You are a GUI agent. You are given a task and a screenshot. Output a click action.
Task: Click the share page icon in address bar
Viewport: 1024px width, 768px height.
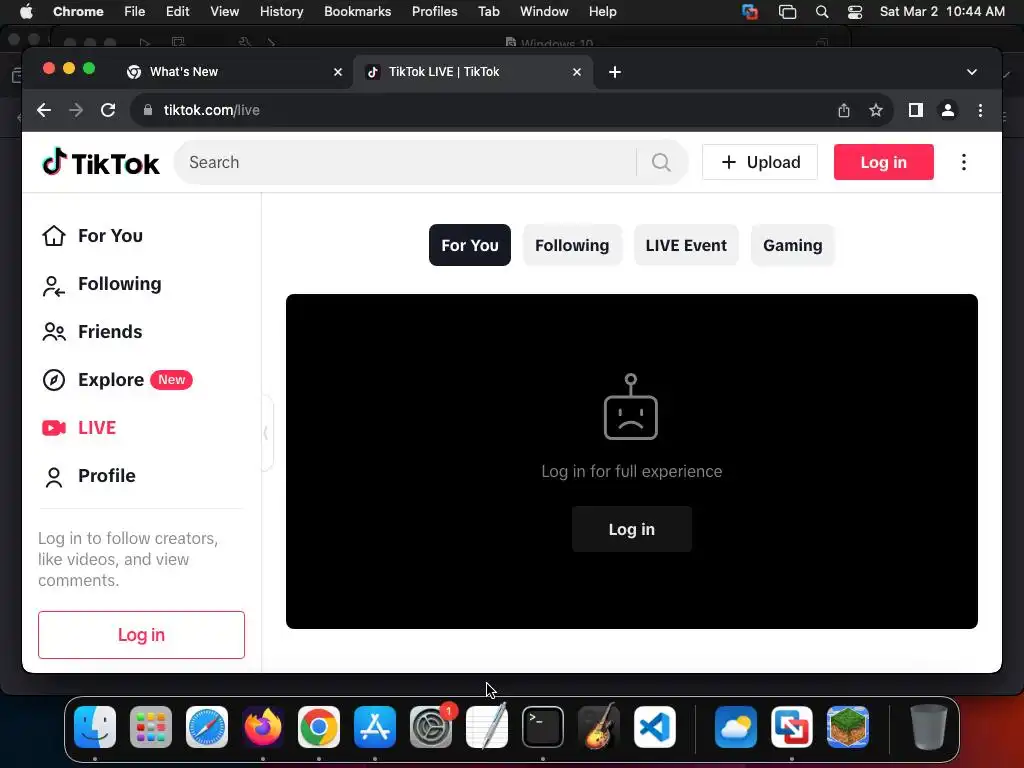pos(844,110)
